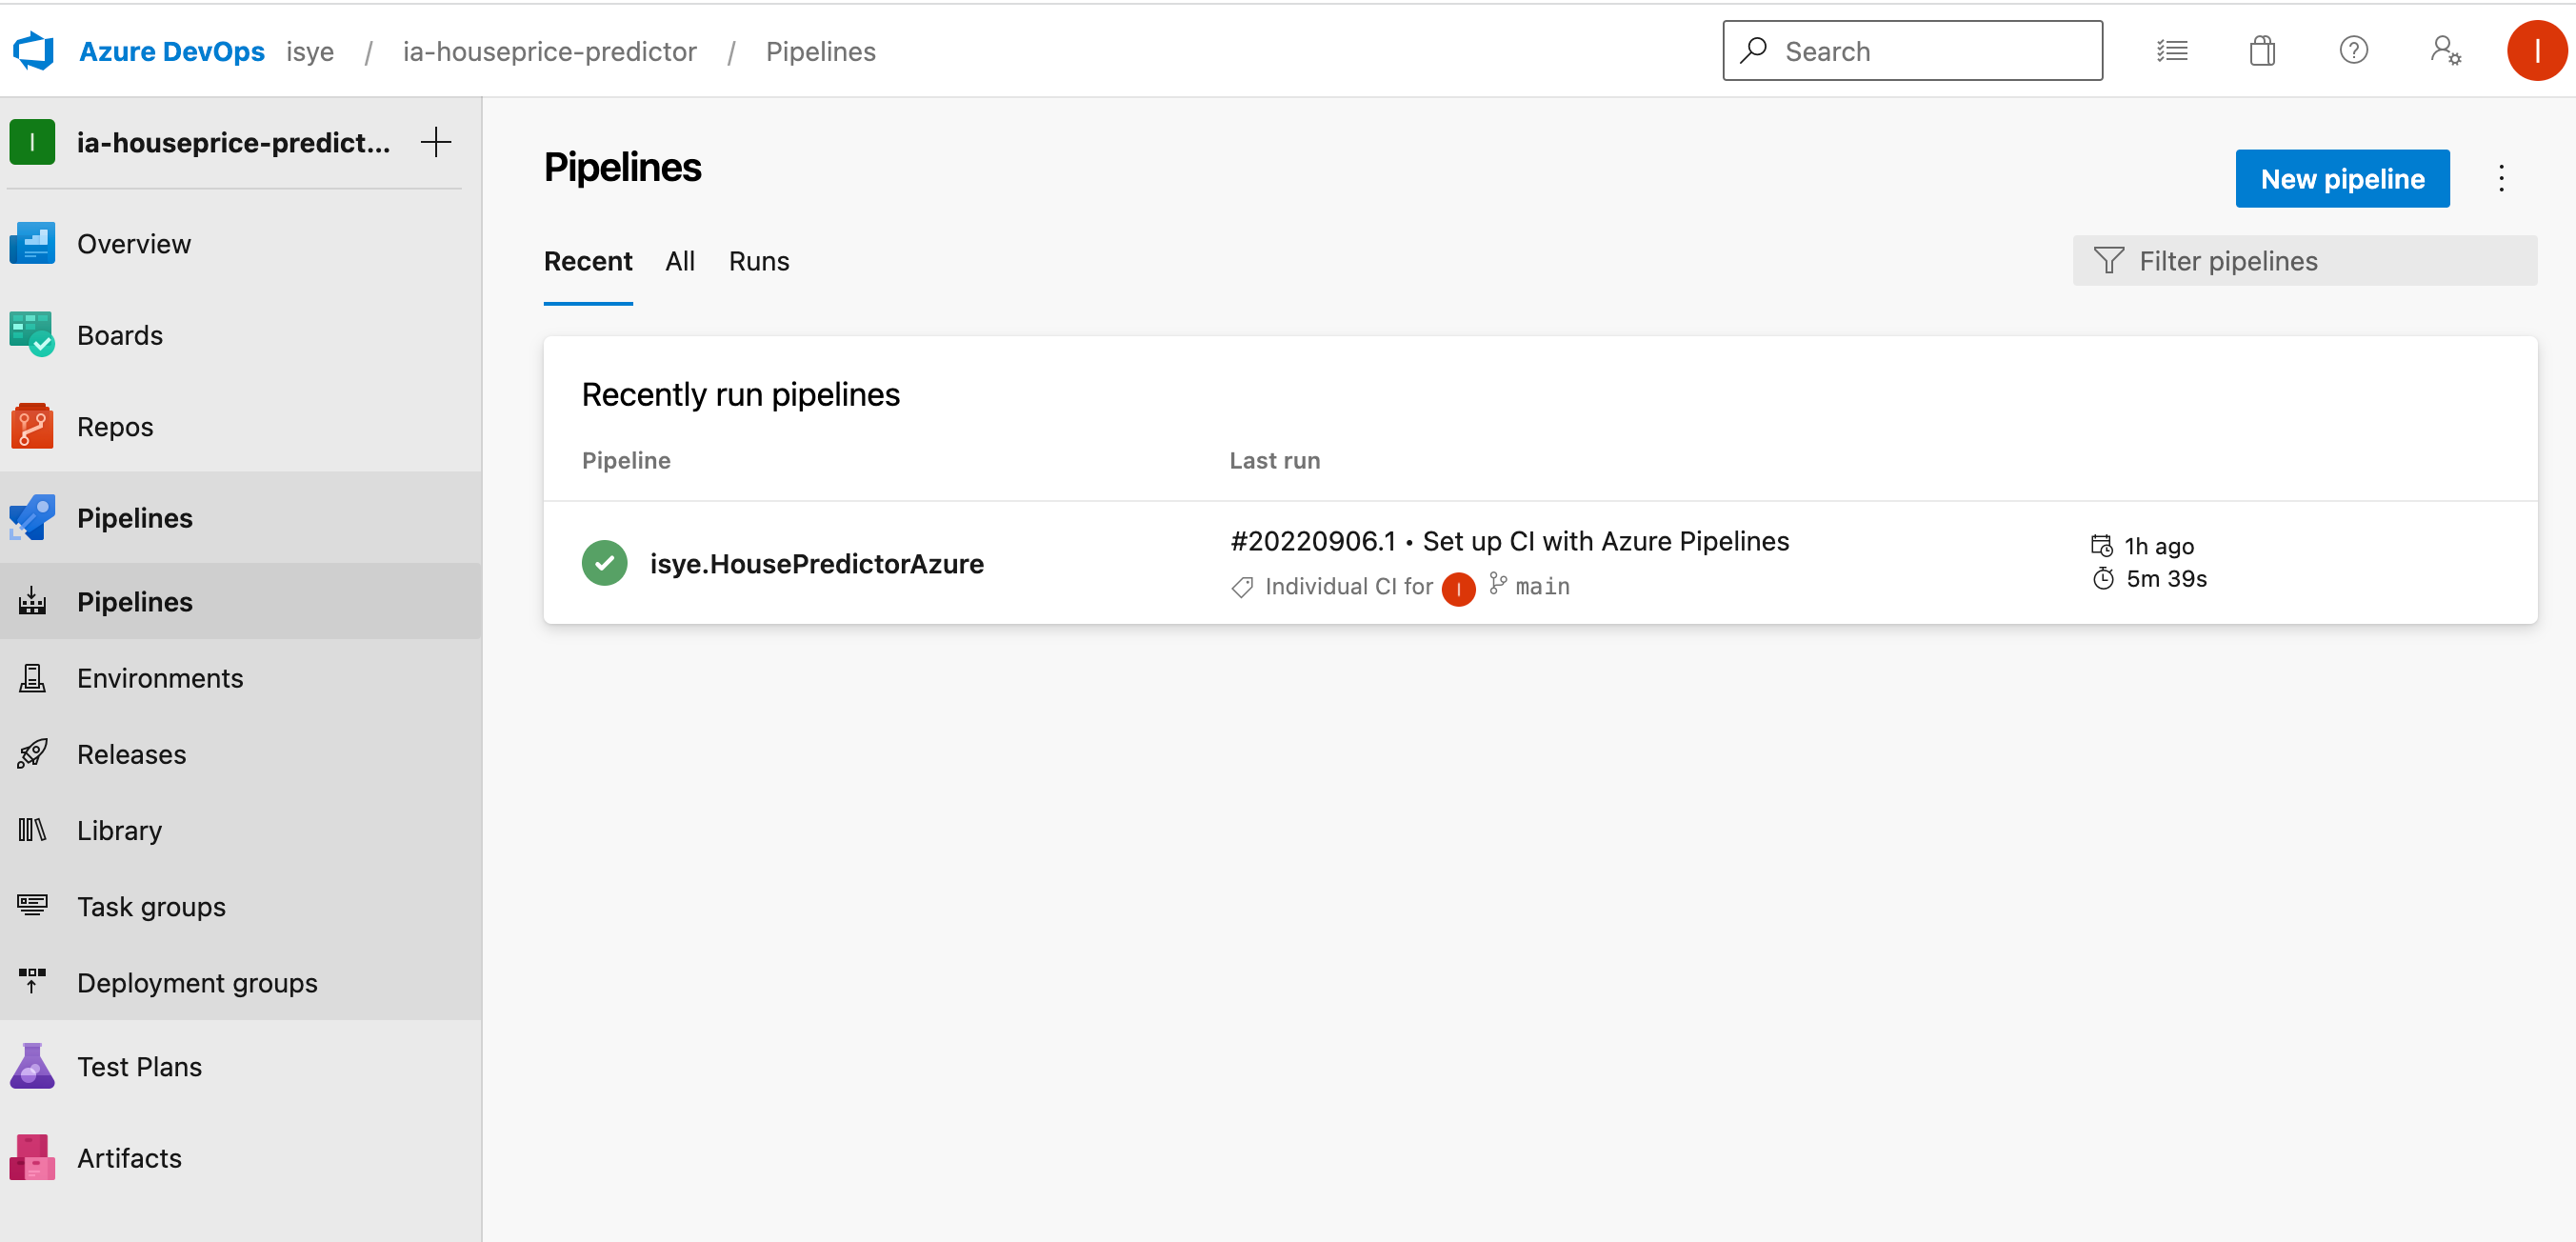The image size is (2576, 1242).
Task: Open the Marketplace shopping bag icon
Action: pos(2263,50)
